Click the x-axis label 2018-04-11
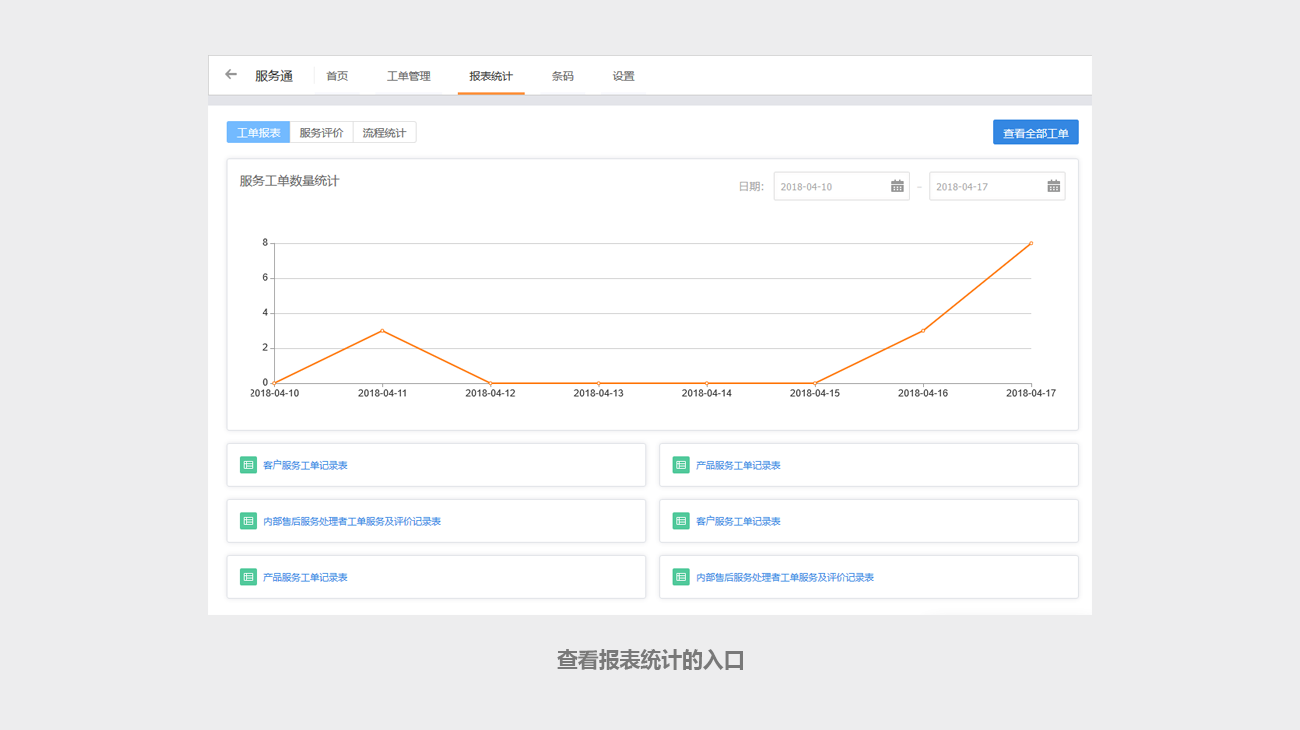 (x=382, y=393)
